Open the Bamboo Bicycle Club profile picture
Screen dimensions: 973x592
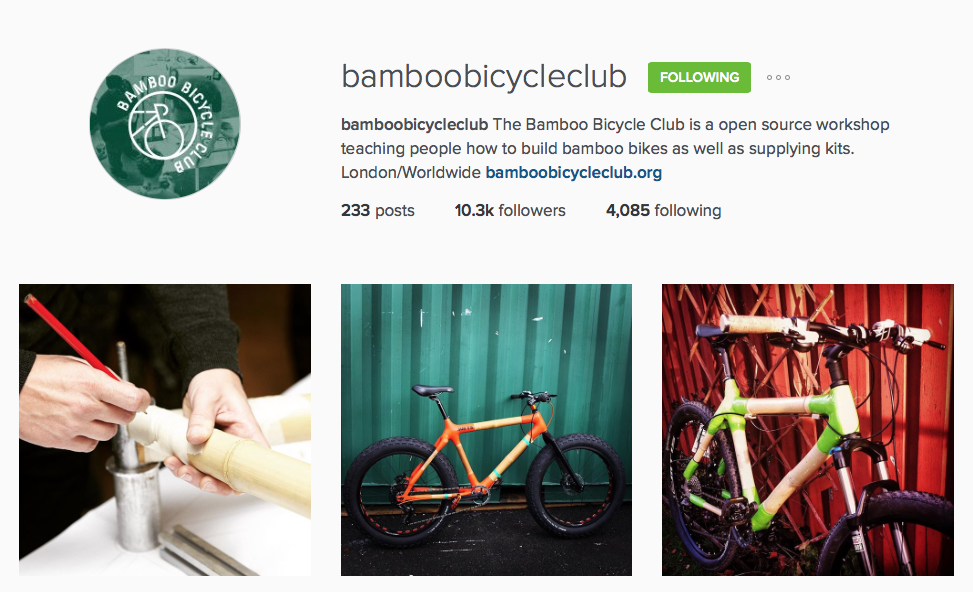pos(164,124)
